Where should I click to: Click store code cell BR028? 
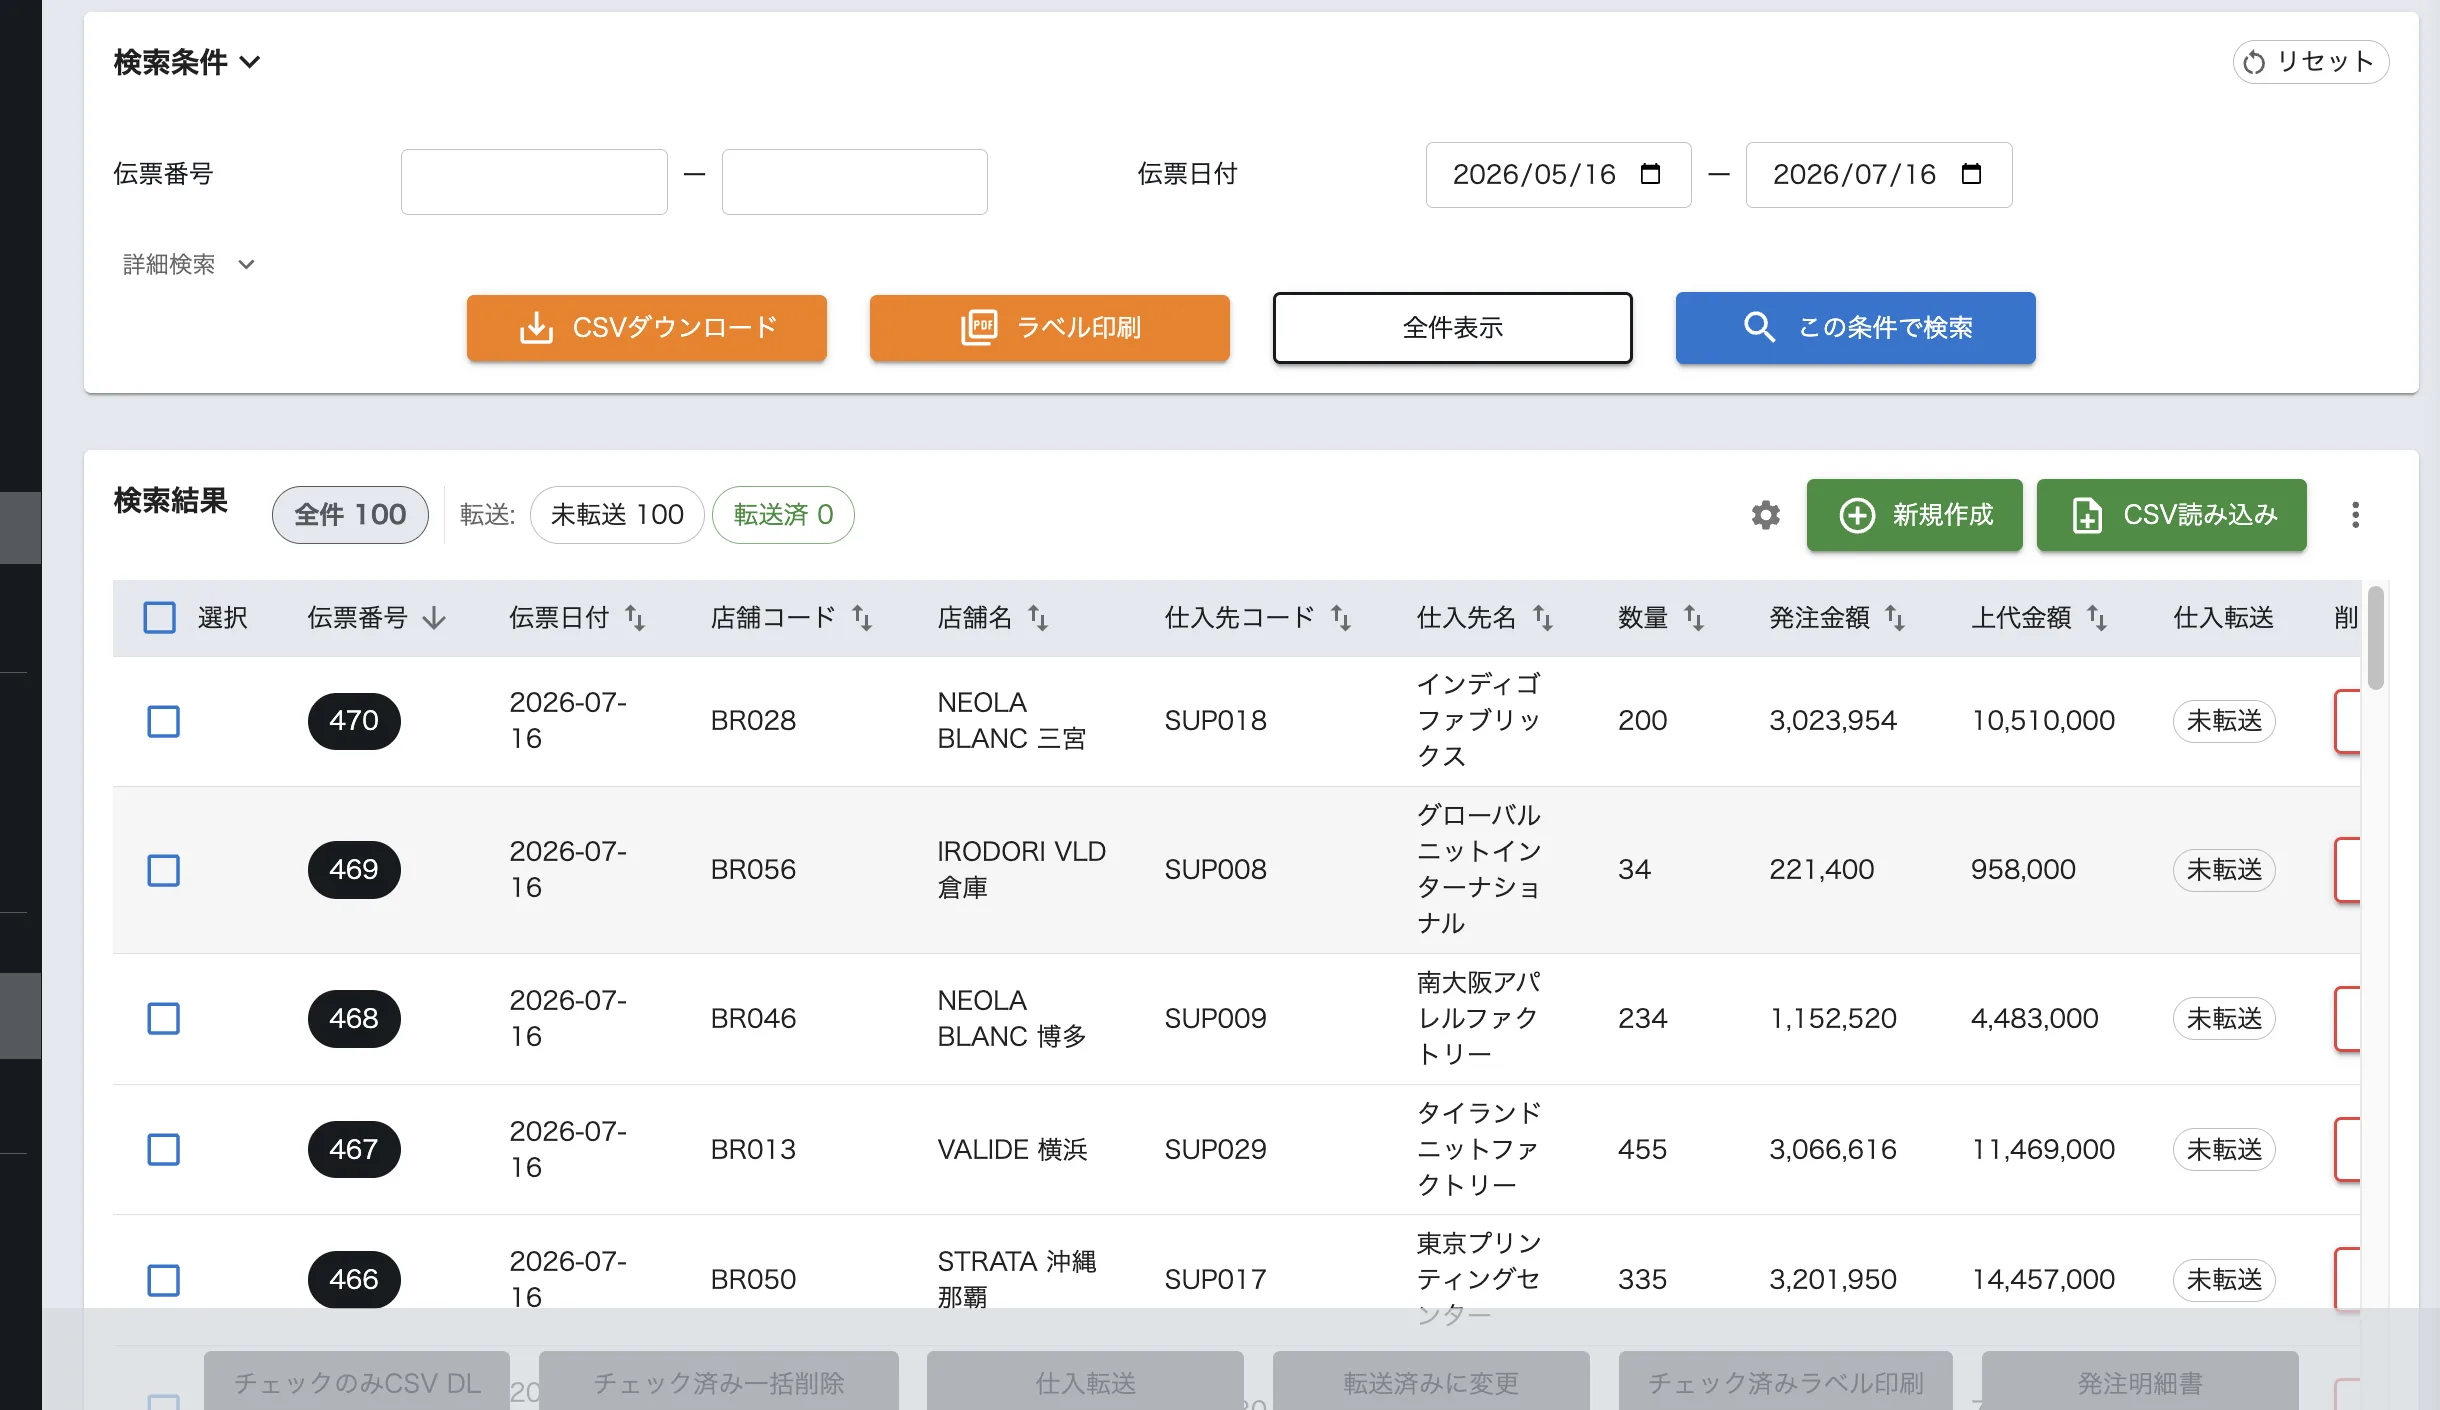[753, 721]
